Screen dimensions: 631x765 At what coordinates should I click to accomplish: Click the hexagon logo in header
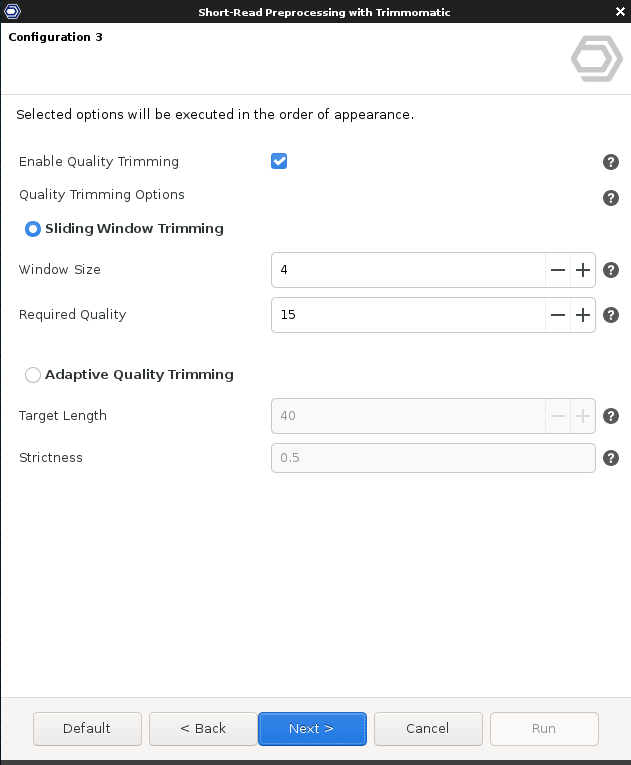click(x=596, y=61)
